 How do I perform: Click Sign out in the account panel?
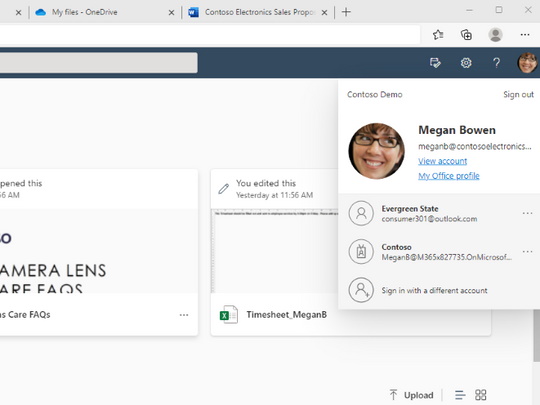(518, 94)
